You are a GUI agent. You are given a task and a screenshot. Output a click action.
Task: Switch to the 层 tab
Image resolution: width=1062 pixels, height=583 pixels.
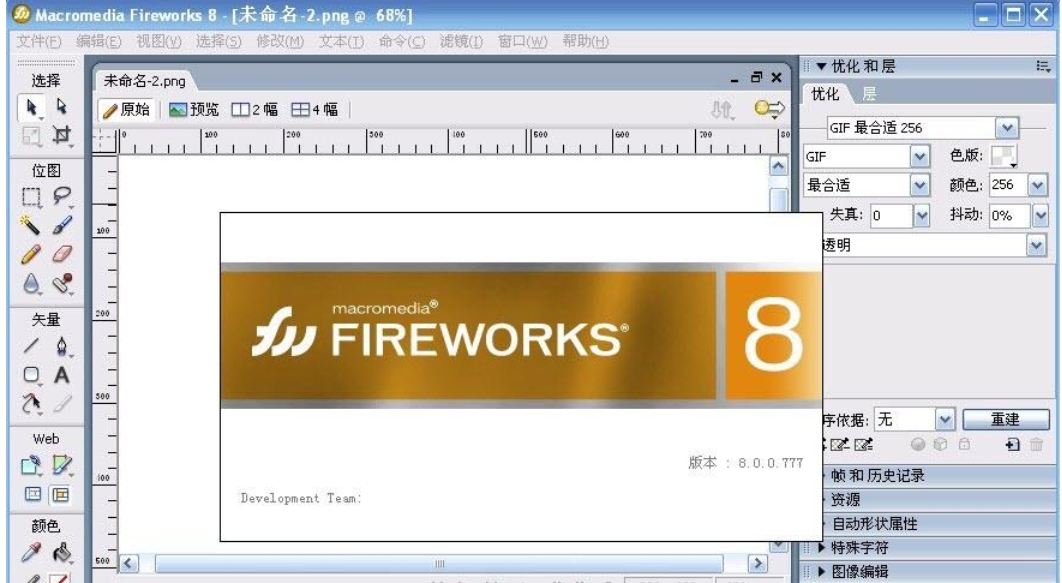tap(869, 94)
